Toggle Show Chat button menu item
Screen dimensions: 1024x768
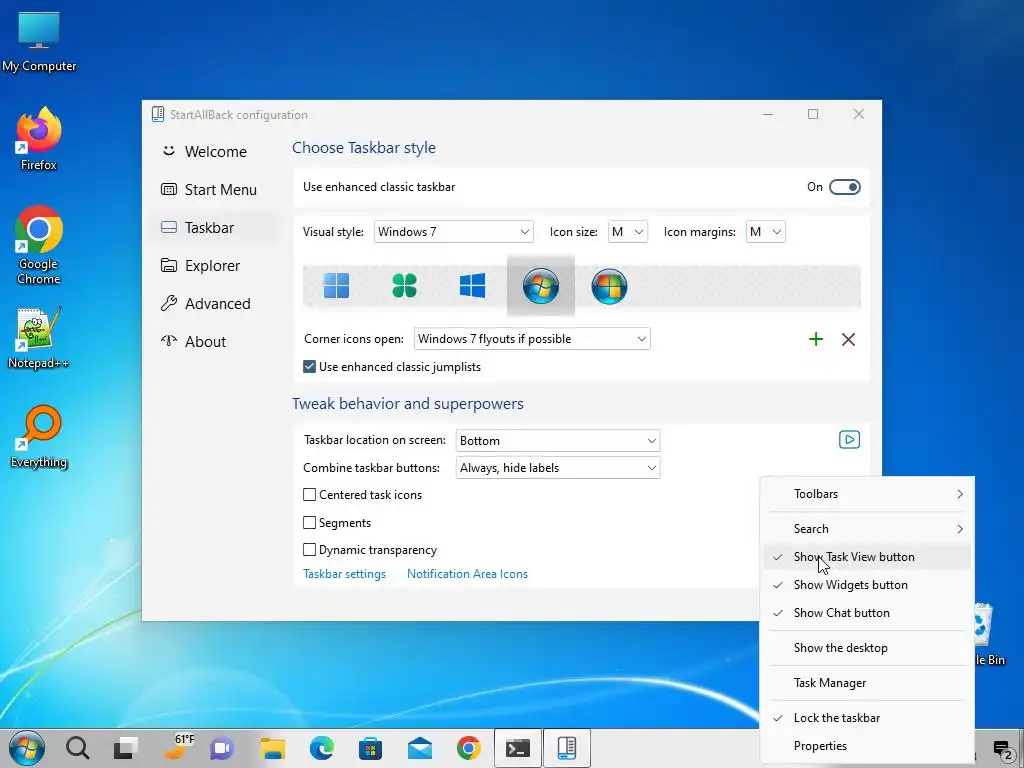[x=867, y=613]
